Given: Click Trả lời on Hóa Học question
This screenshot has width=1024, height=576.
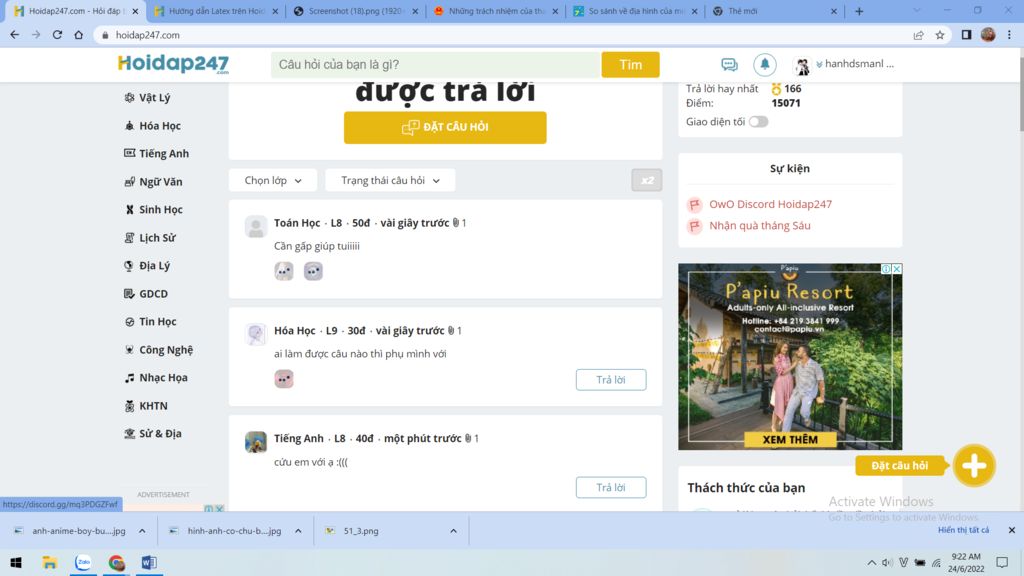Looking at the screenshot, I should pos(611,380).
